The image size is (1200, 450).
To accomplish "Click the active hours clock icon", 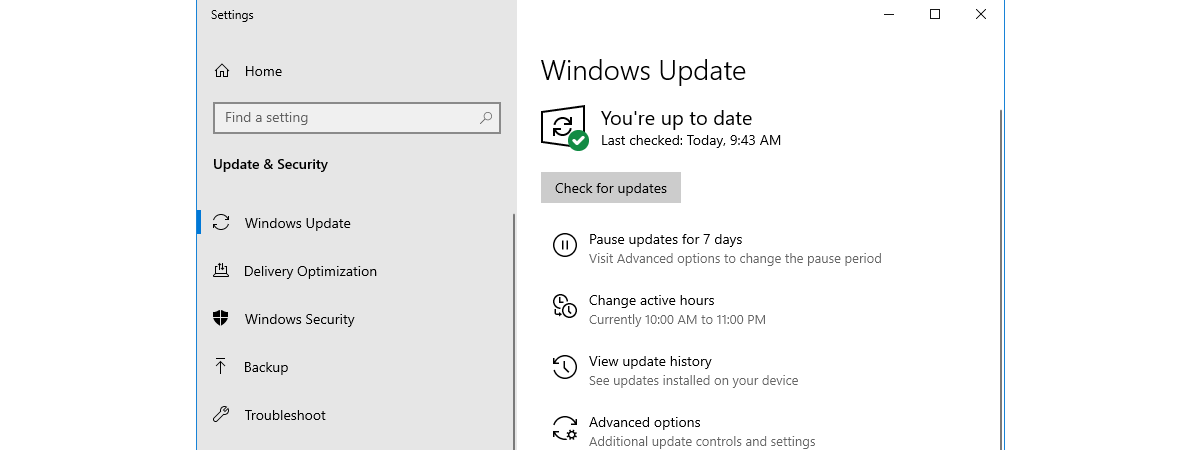I will point(564,307).
